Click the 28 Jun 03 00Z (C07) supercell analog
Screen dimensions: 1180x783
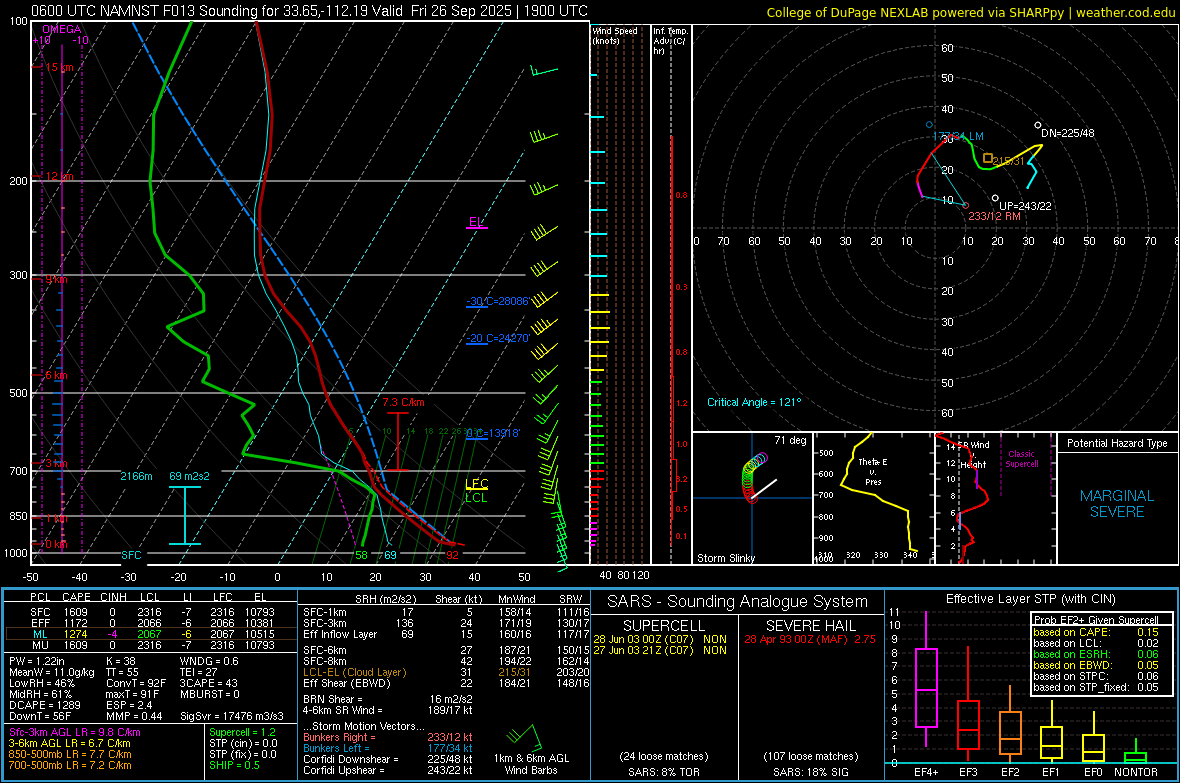[660, 639]
